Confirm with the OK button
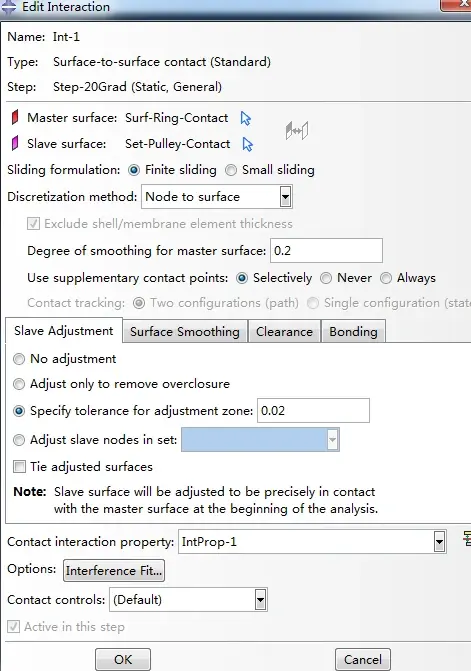The height and width of the screenshot is (671, 471). pyautogui.click(x=123, y=659)
